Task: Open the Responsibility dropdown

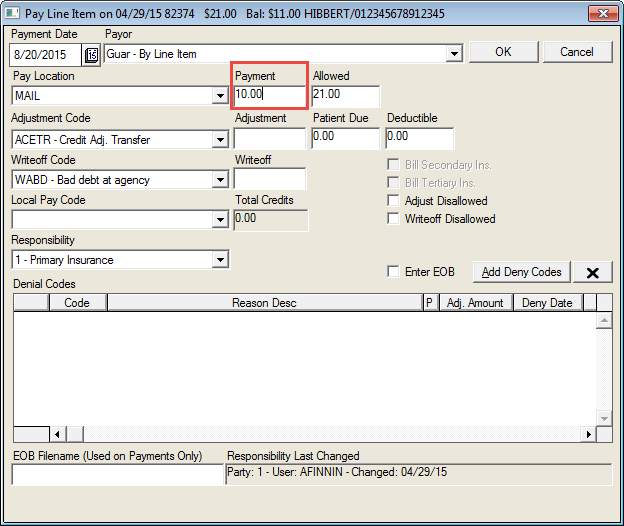Action: [220, 260]
